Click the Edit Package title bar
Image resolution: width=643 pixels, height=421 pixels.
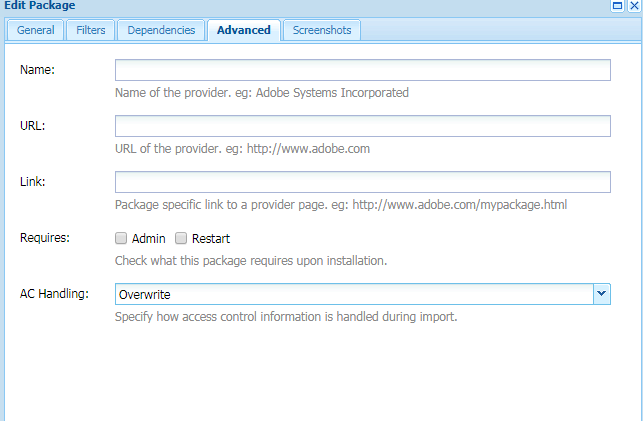pyautogui.click(x=300, y=6)
